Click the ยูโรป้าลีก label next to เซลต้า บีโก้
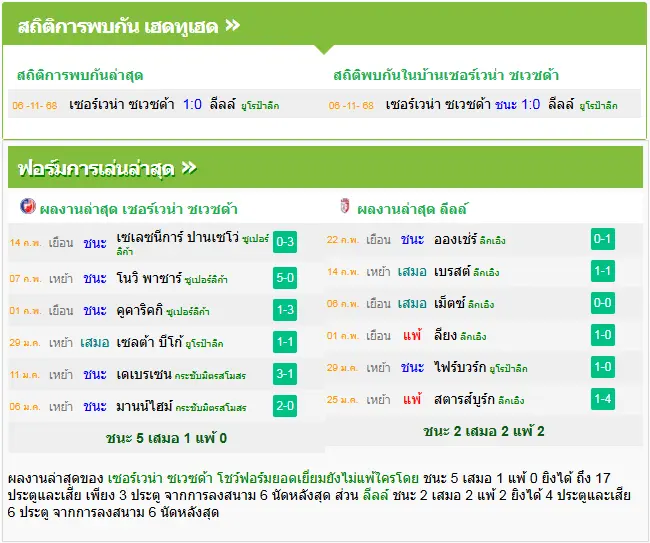The image size is (650, 543). [x=204, y=343]
